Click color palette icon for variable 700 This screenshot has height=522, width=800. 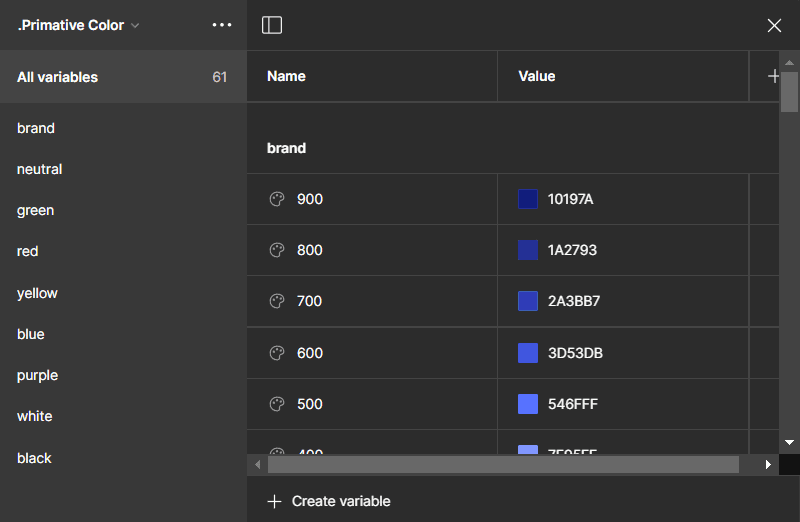pos(277,301)
